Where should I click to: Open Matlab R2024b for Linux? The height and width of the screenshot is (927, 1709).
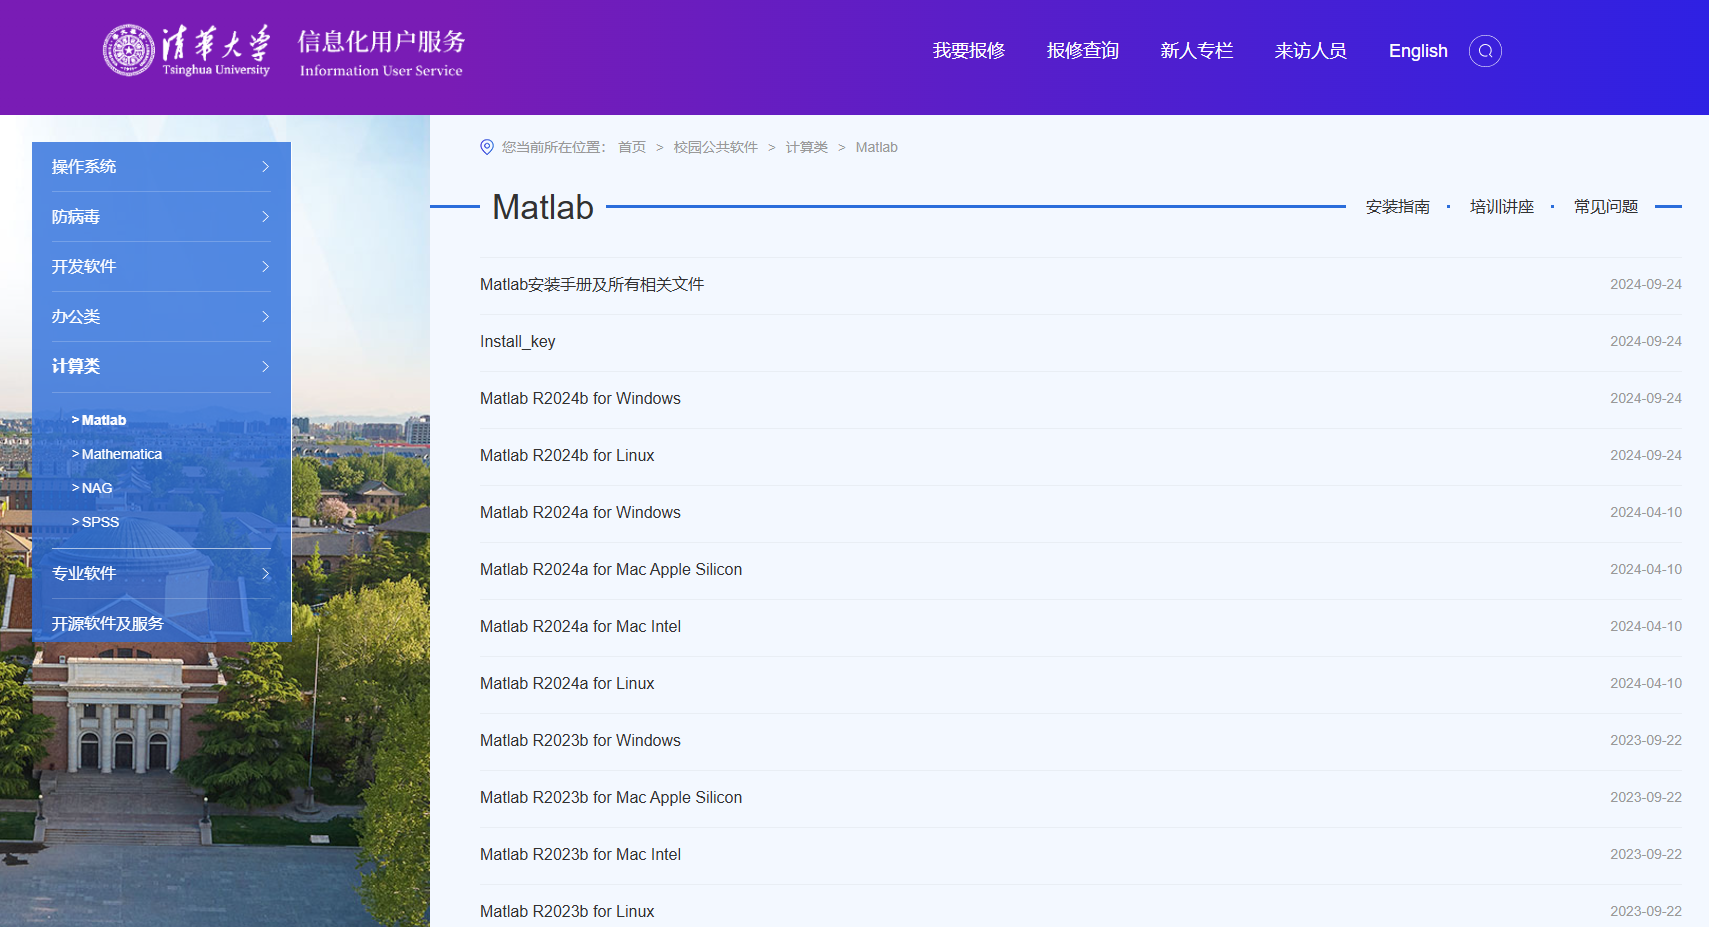tap(567, 456)
